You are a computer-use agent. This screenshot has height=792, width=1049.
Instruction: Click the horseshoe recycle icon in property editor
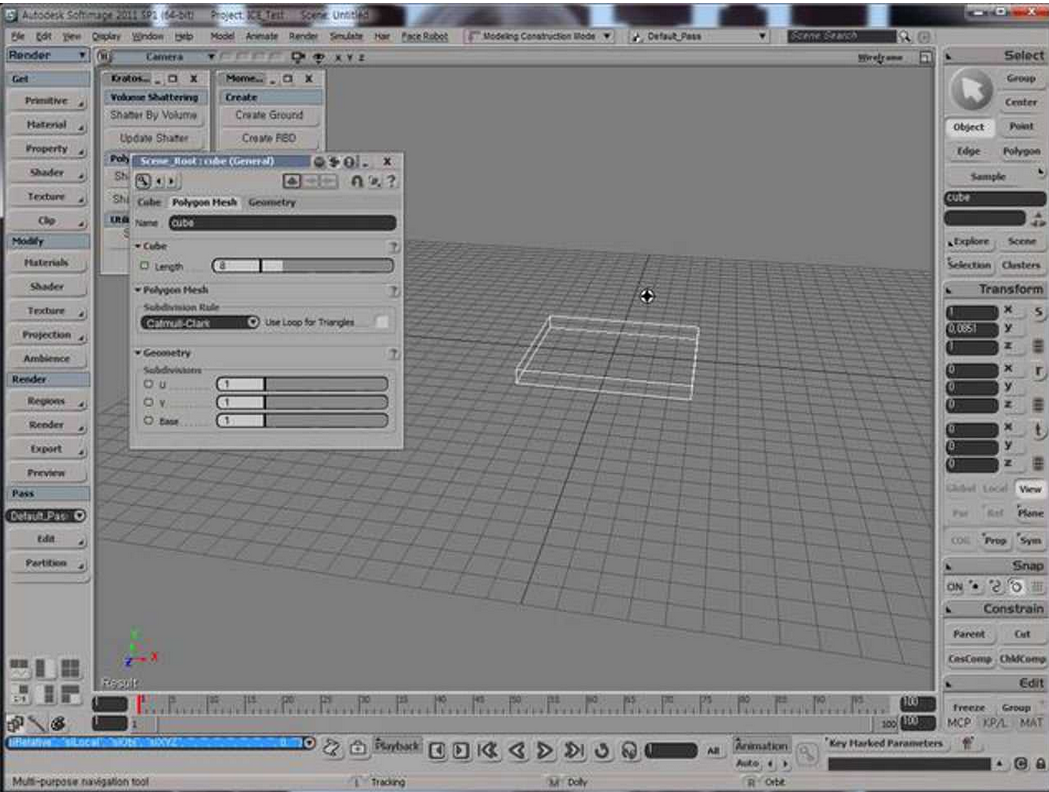pos(357,181)
